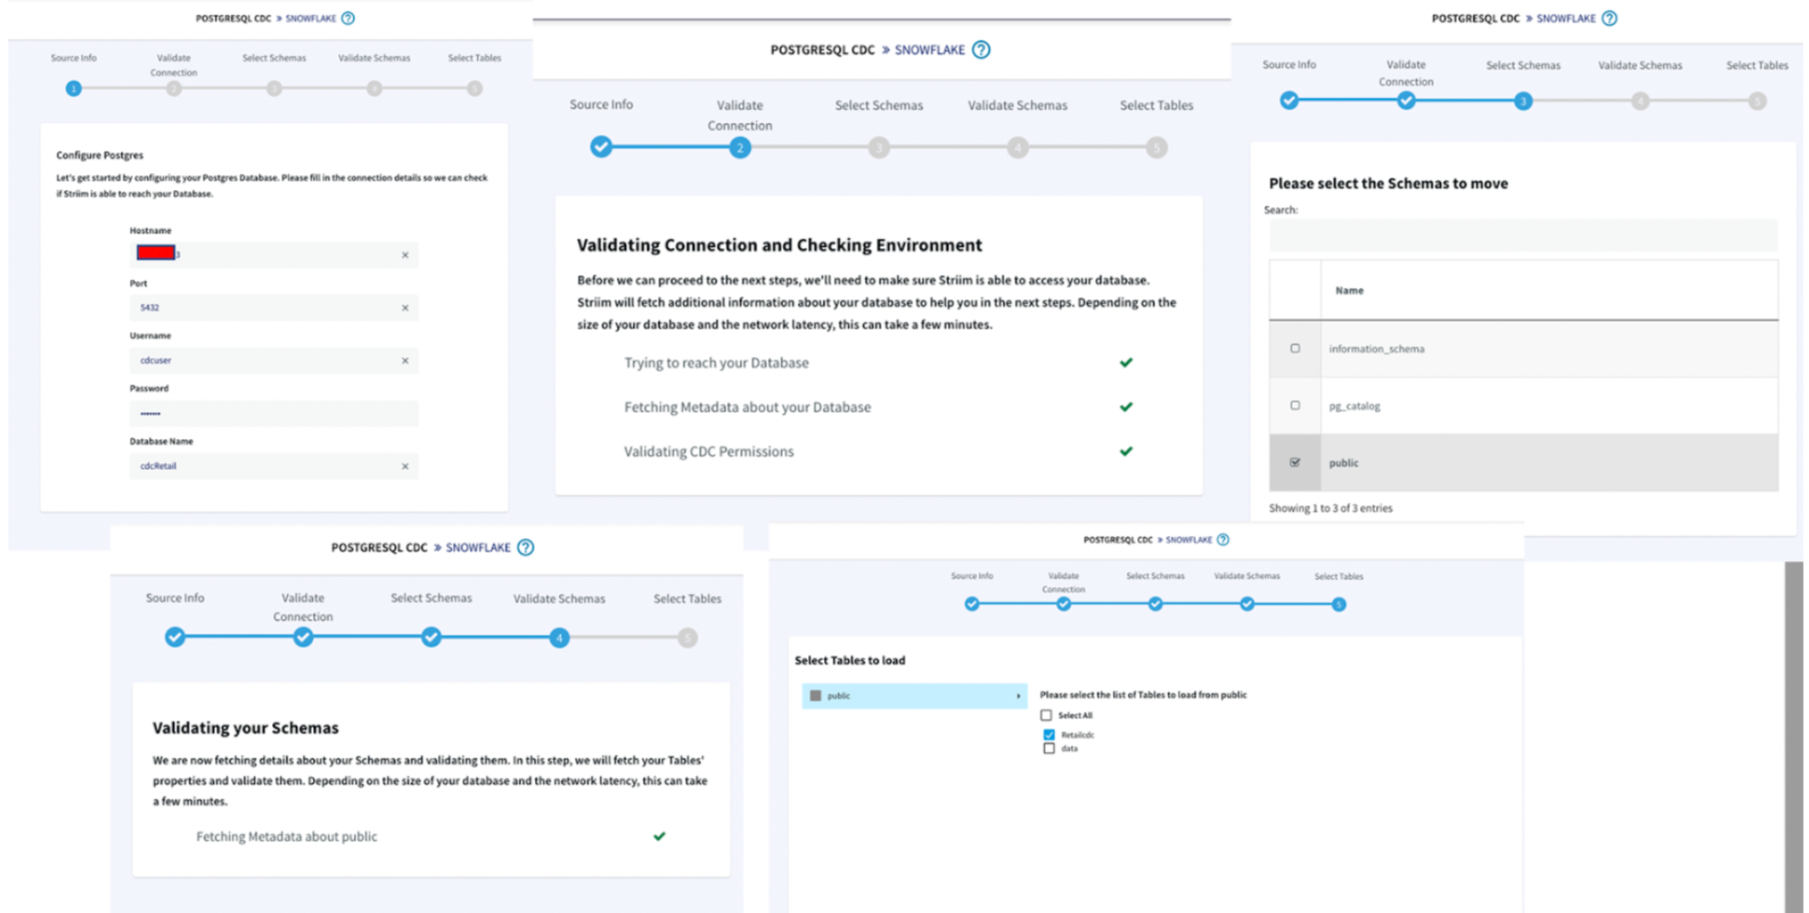Uncheck the Retailcdc table checkbox
Image resolution: width=1809 pixels, height=913 pixels.
1049,735
